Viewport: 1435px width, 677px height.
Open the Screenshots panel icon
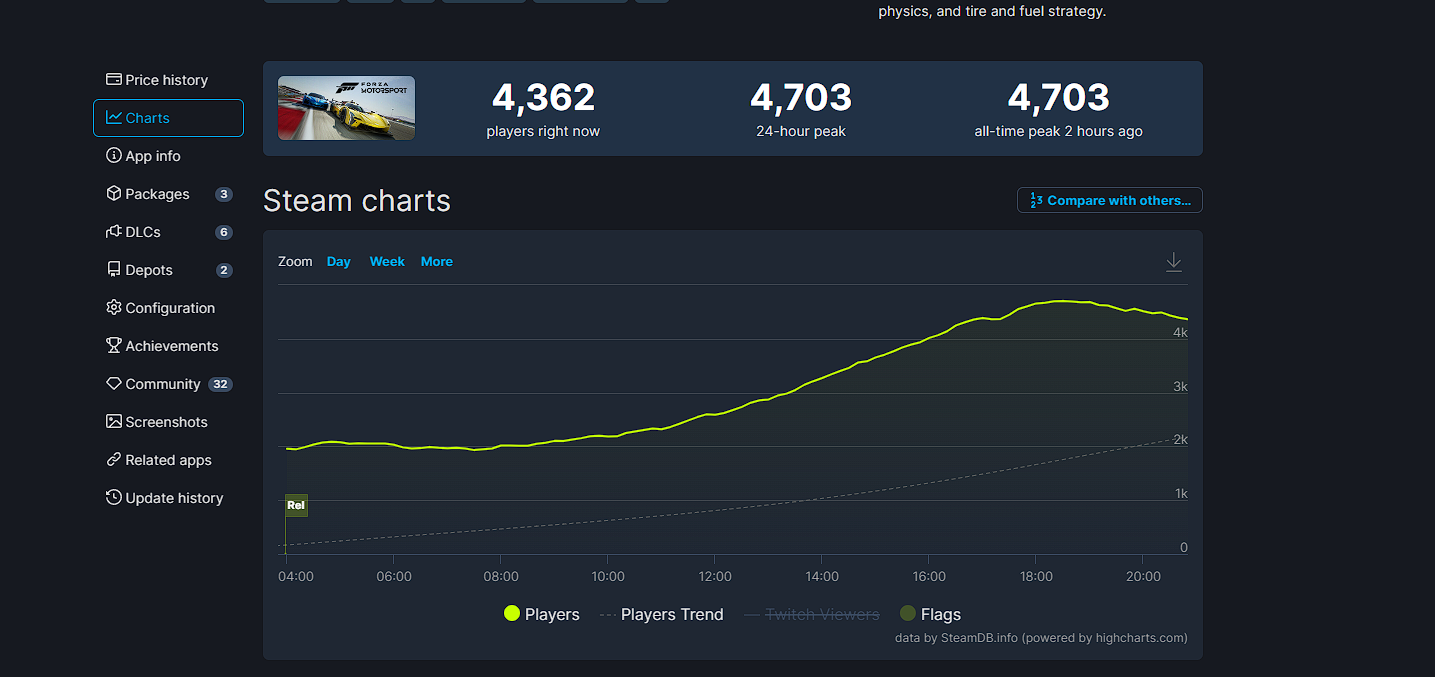pos(114,422)
